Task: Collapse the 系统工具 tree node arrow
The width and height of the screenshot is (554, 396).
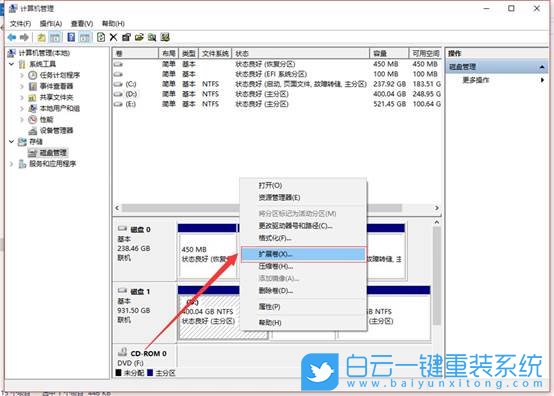Action: pyautogui.click(x=12, y=64)
